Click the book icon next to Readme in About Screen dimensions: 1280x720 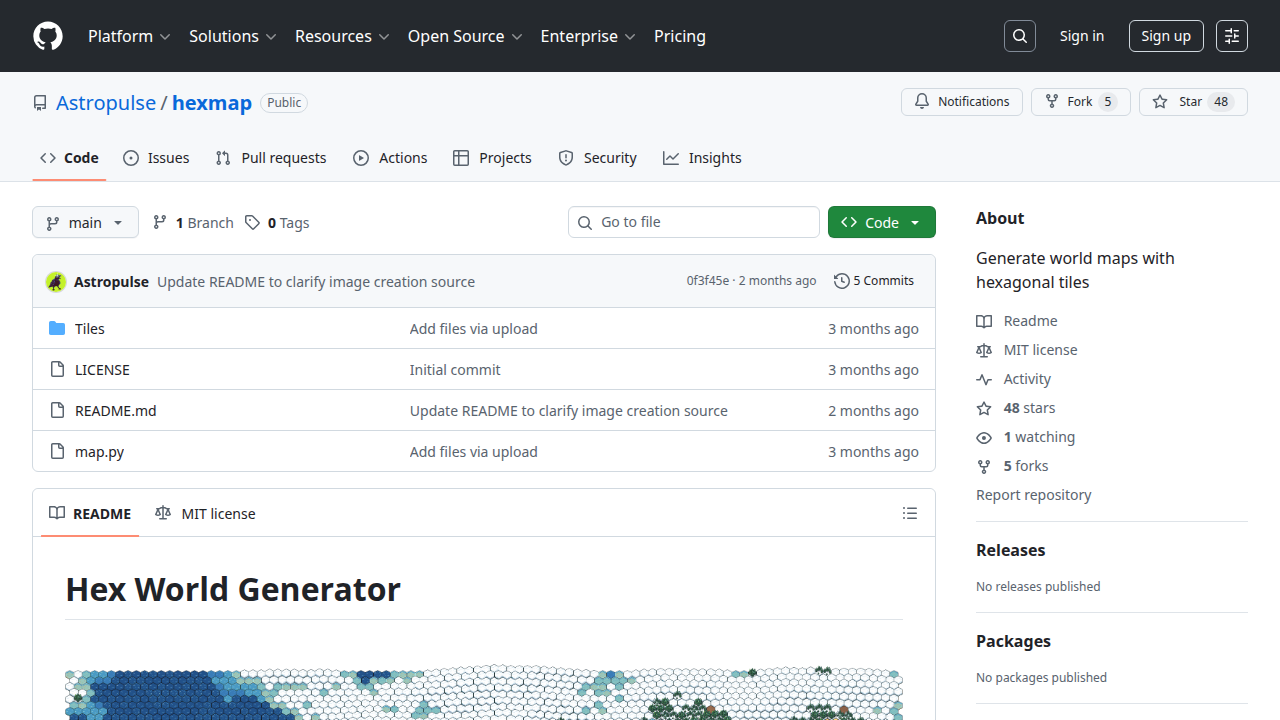pos(984,321)
